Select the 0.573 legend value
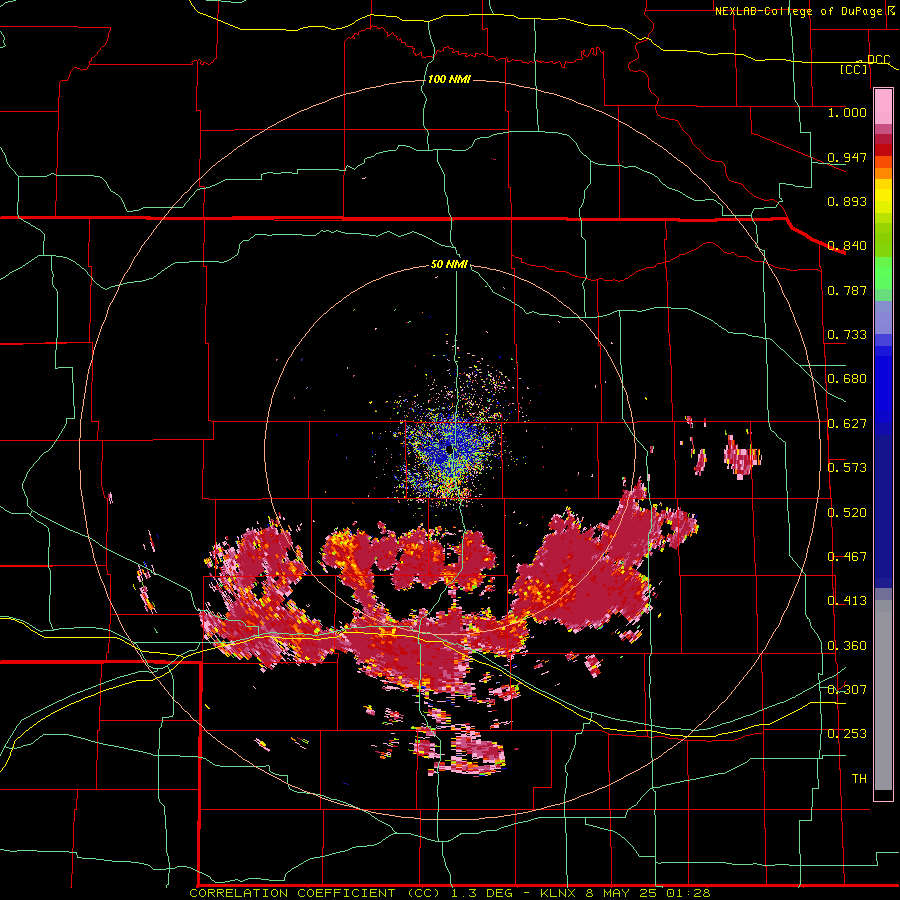This screenshot has height=900, width=900. click(x=847, y=468)
